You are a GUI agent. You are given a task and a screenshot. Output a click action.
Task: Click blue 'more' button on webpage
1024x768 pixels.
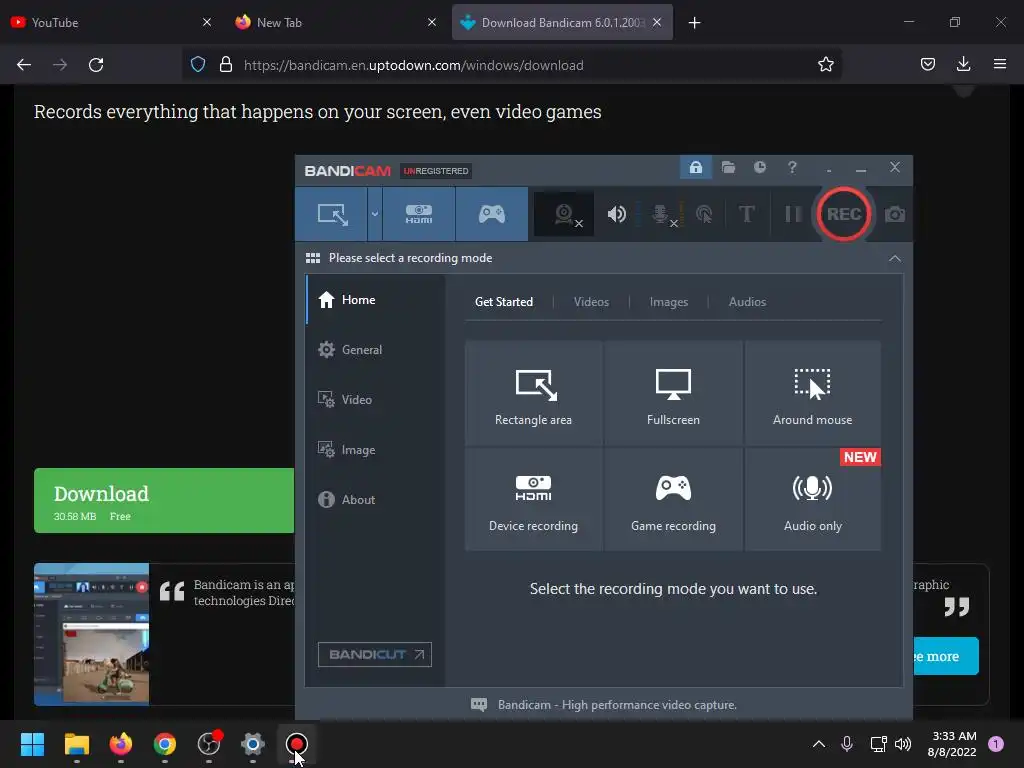(x=945, y=656)
